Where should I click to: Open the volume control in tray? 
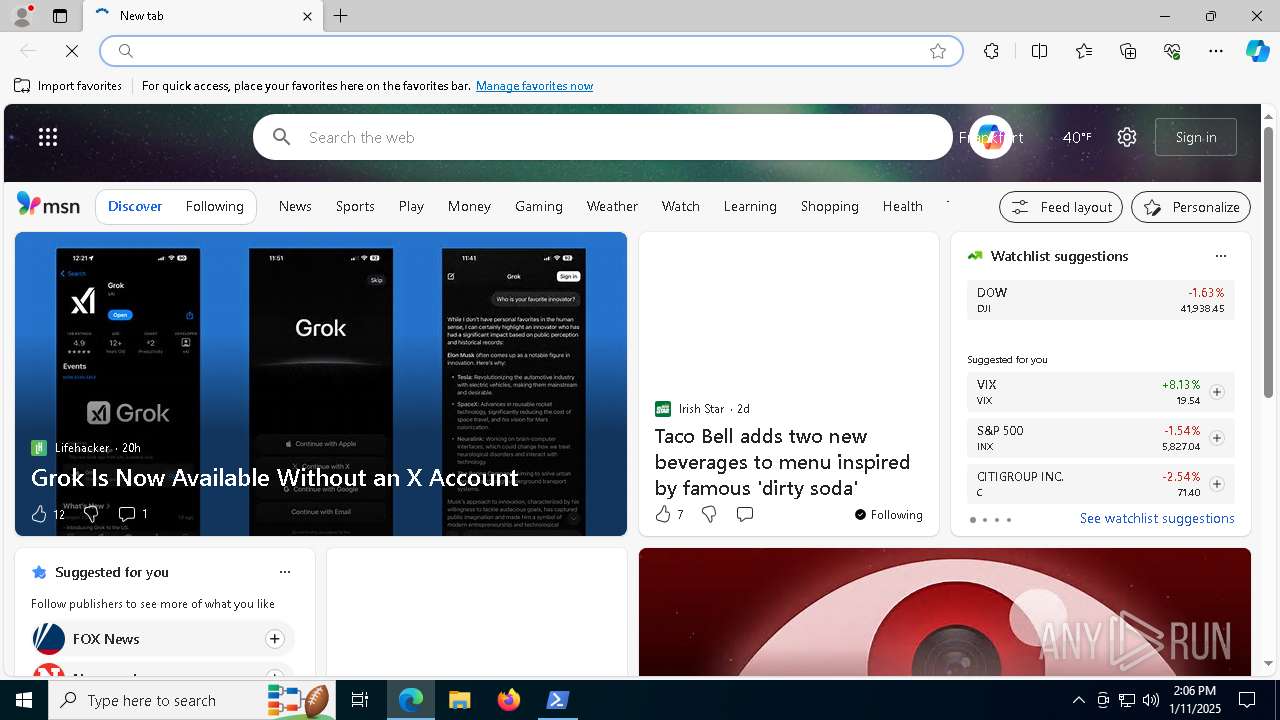[1150, 700]
